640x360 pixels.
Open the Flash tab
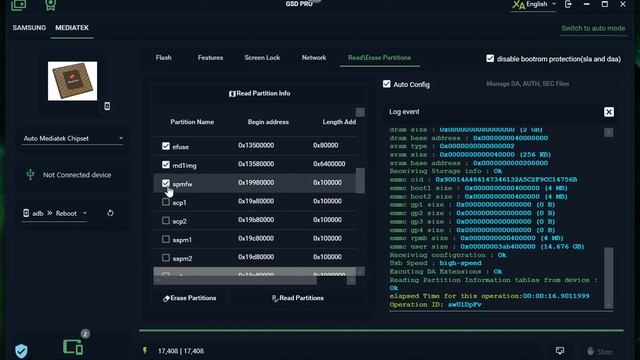tap(163, 58)
